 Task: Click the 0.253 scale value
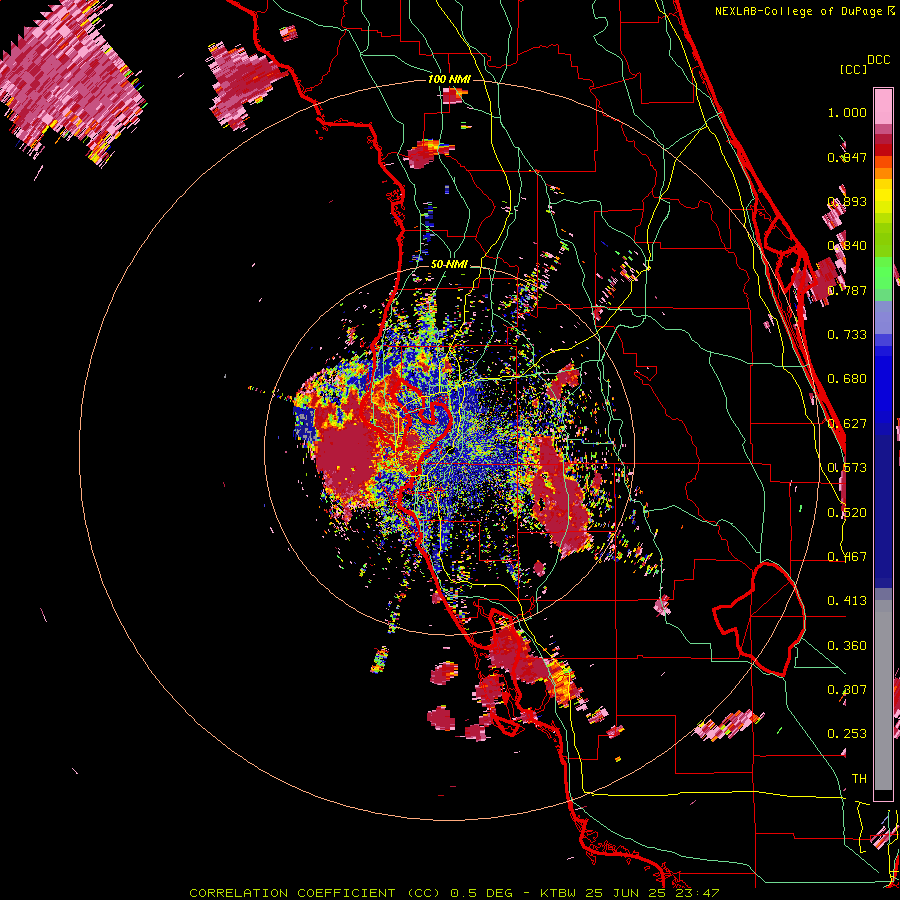[x=847, y=734]
